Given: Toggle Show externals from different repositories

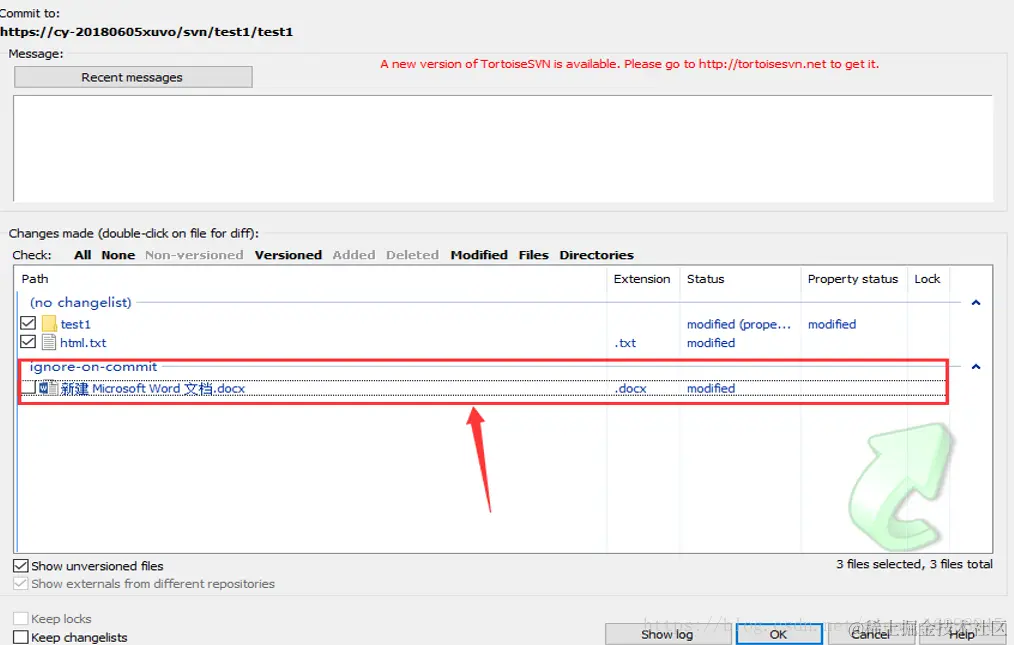Looking at the screenshot, I should pyautogui.click(x=21, y=584).
